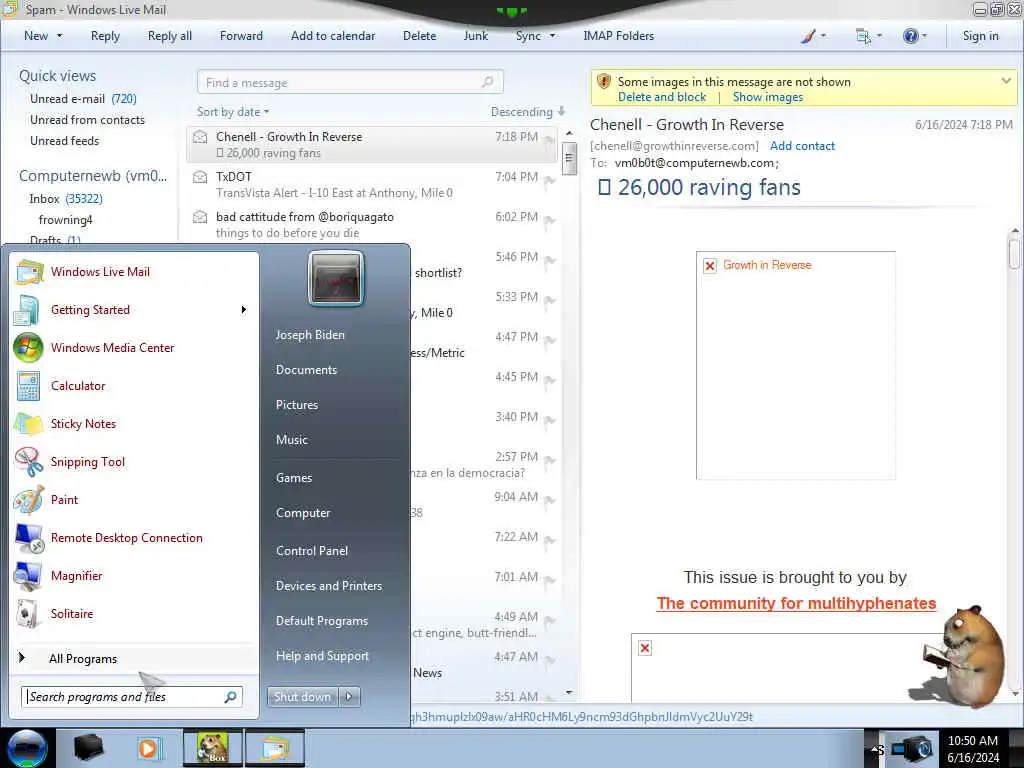Click search icon in Start menu search box
The image size is (1024, 768).
tap(231, 697)
